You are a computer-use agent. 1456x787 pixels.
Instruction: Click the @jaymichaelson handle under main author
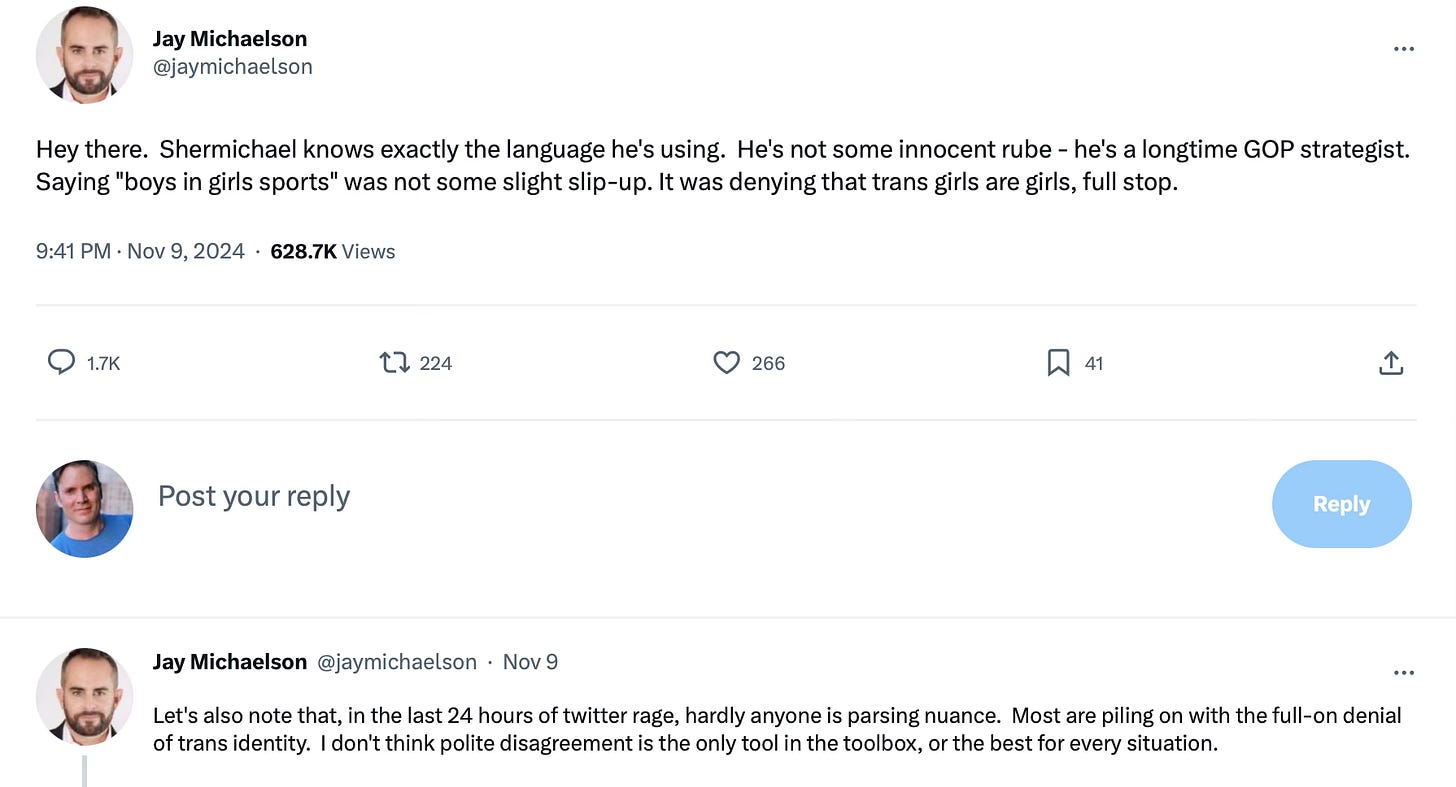[232, 67]
